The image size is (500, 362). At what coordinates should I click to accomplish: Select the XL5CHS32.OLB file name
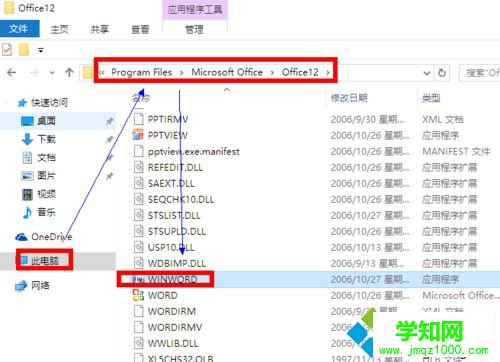(180, 358)
